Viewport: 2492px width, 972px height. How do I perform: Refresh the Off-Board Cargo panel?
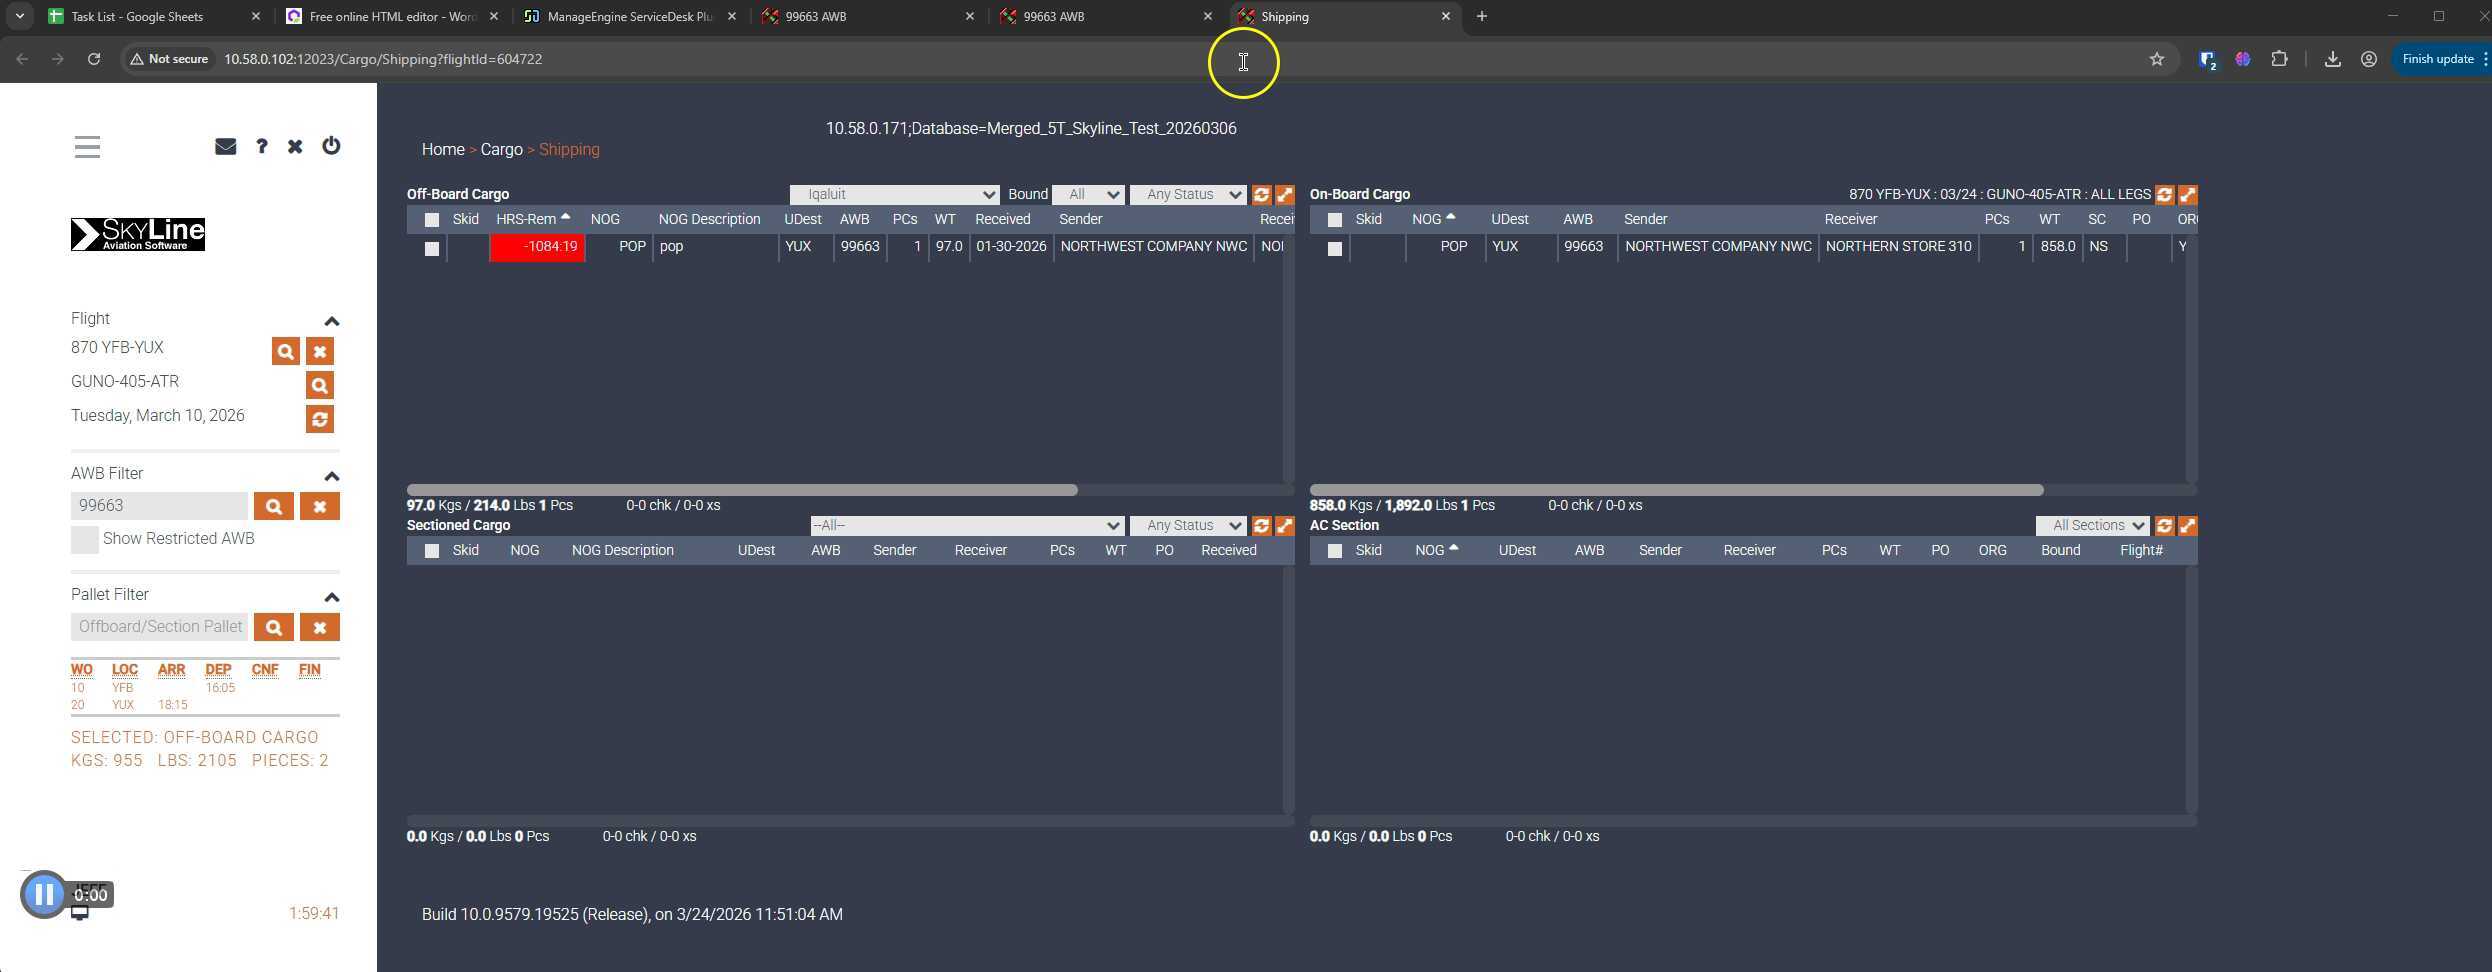(1261, 195)
